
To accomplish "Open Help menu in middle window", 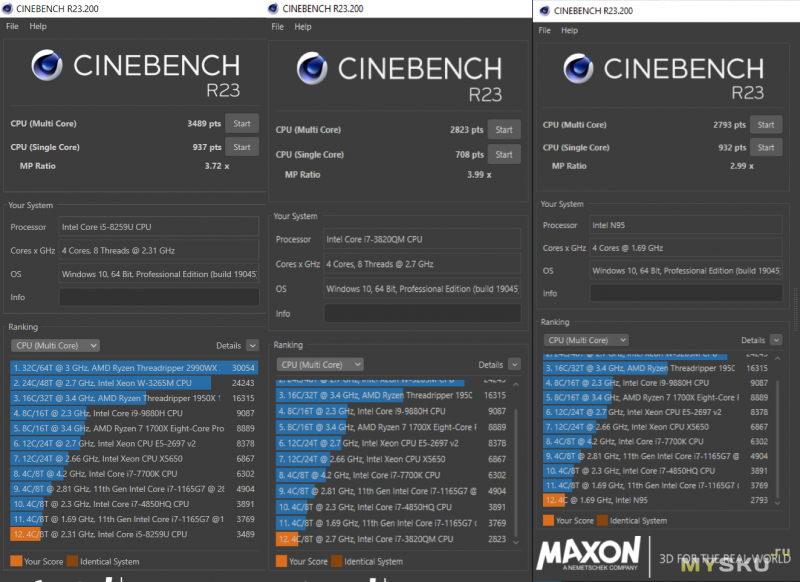I will [303, 27].
